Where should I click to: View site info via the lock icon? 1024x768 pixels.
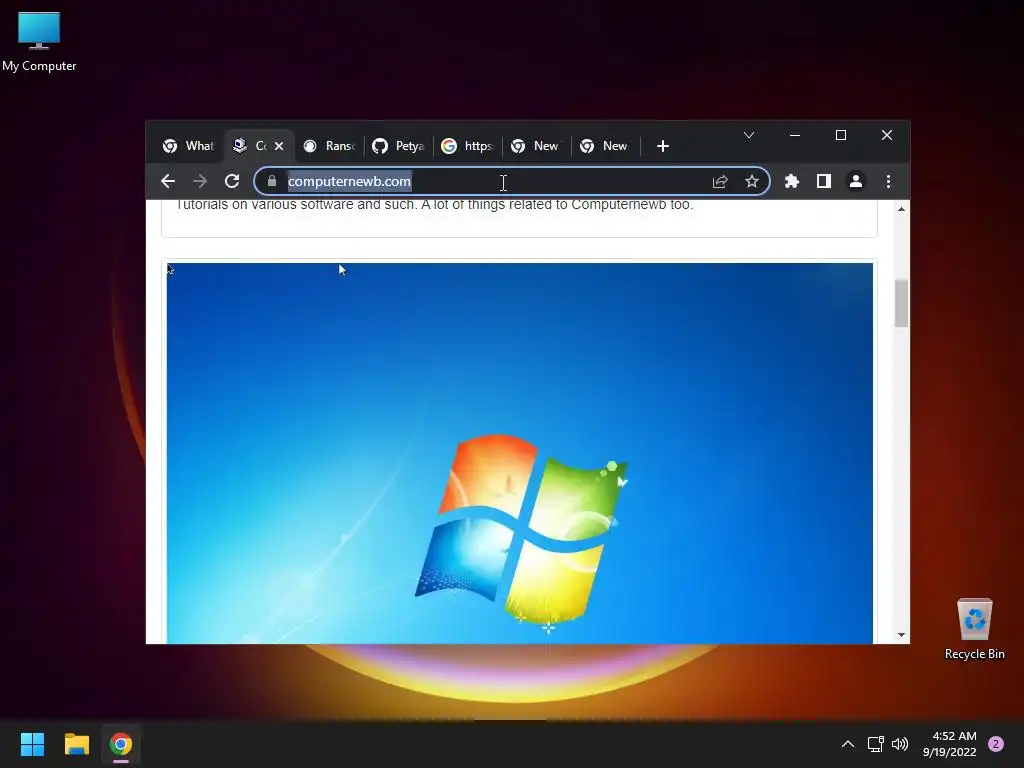[272, 181]
